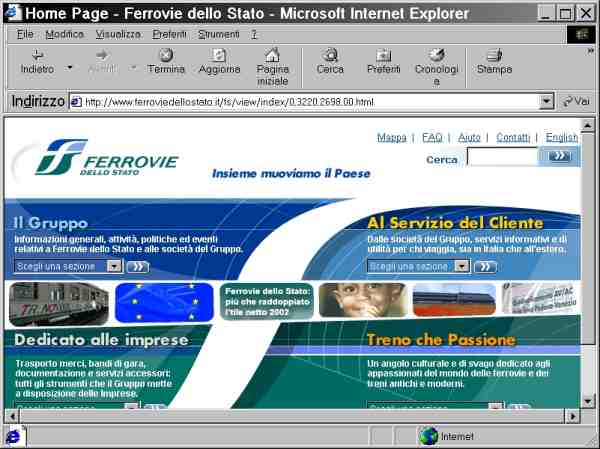Screen dimensions: 600x449
Task: Open the File menu
Action: point(25,34)
